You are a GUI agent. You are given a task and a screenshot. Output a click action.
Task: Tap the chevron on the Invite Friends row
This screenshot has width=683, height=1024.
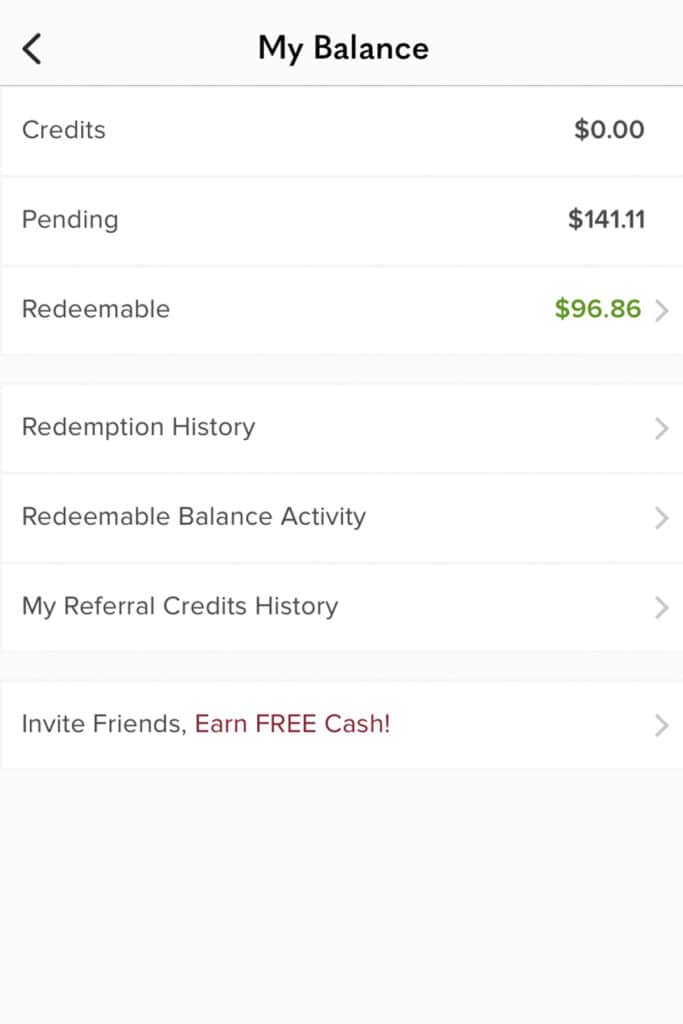661,725
